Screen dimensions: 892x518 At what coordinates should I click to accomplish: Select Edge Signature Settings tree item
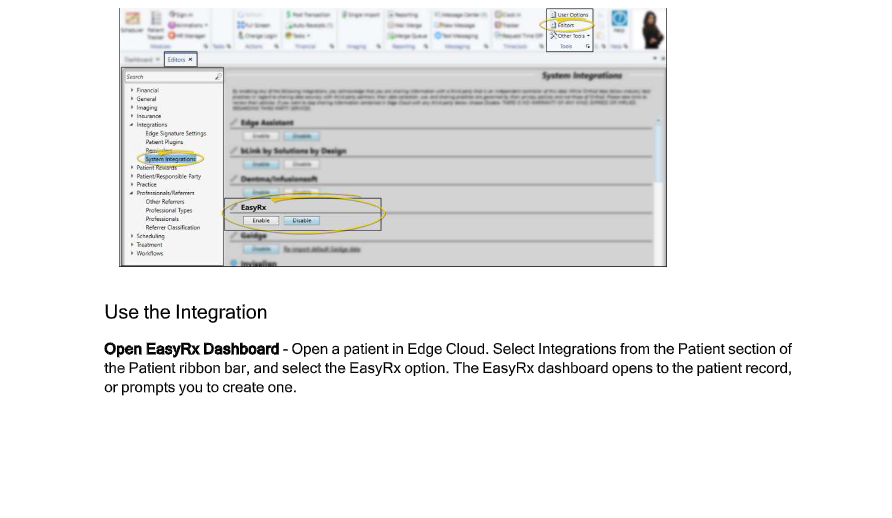tap(176, 133)
